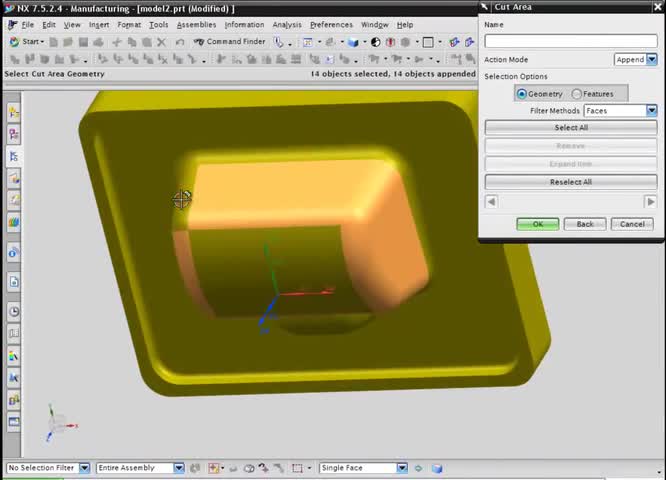Open the Window menu
This screenshot has height=480, width=666.
(375, 25)
